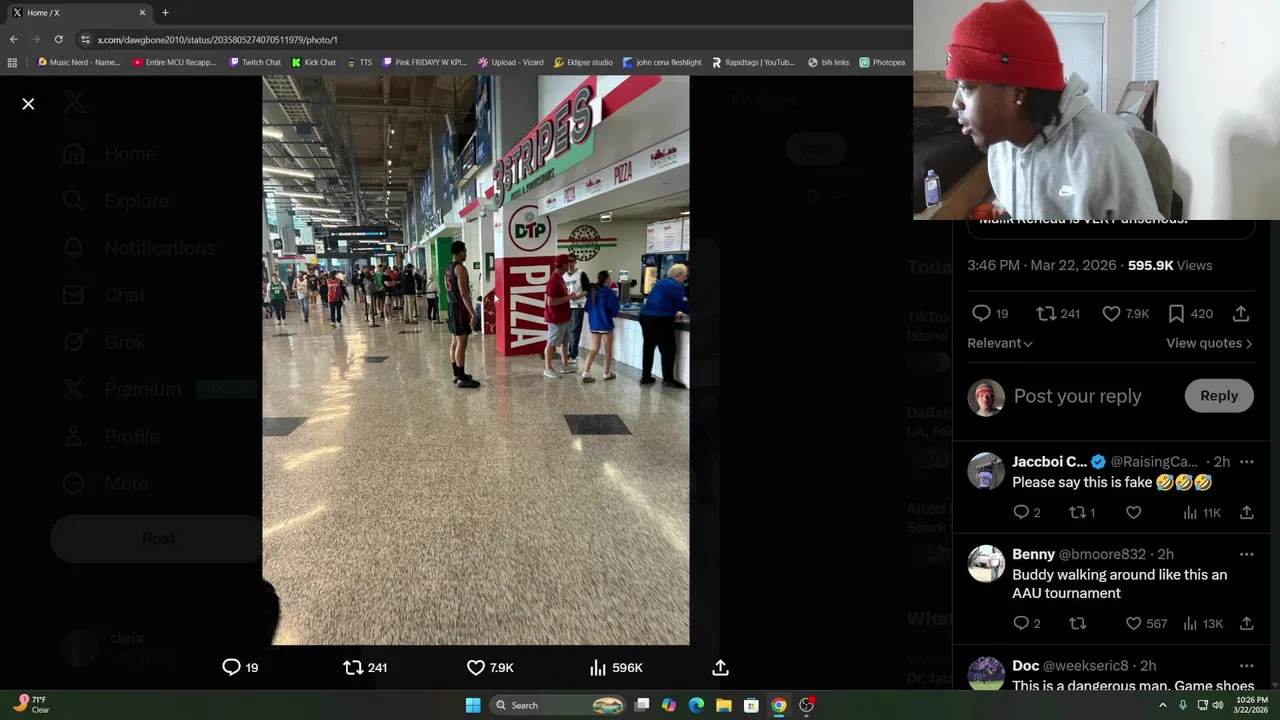Open Benny's profile avatar
This screenshot has height=720, width=1280.
pos(986,563)
